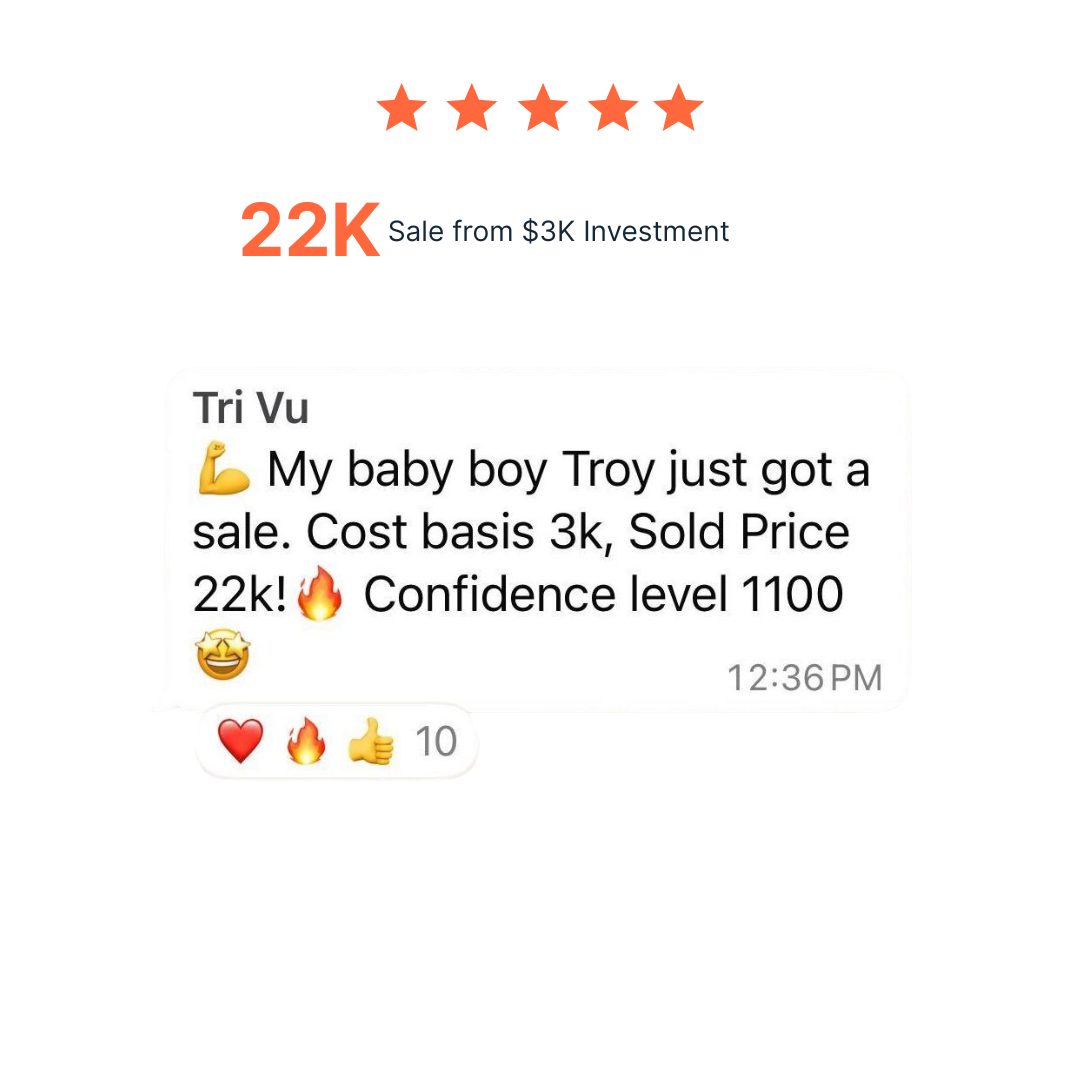The height and width of the screenshot is (1080, 1080).
Task: Click the "Confidence level 1100" text
Action: 603,596
